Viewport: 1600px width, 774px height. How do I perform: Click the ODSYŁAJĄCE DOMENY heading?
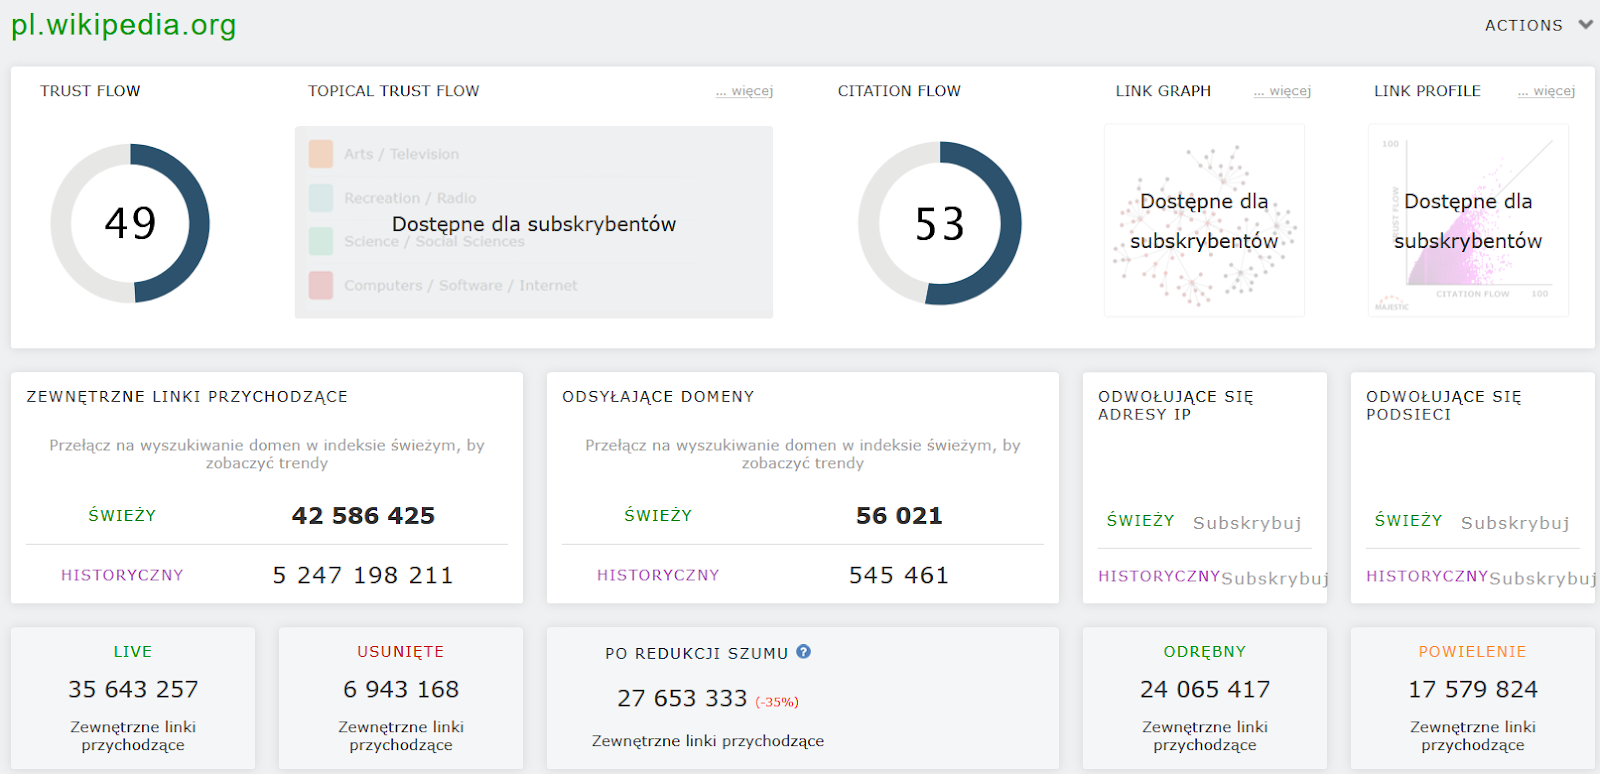coord(658,397)
